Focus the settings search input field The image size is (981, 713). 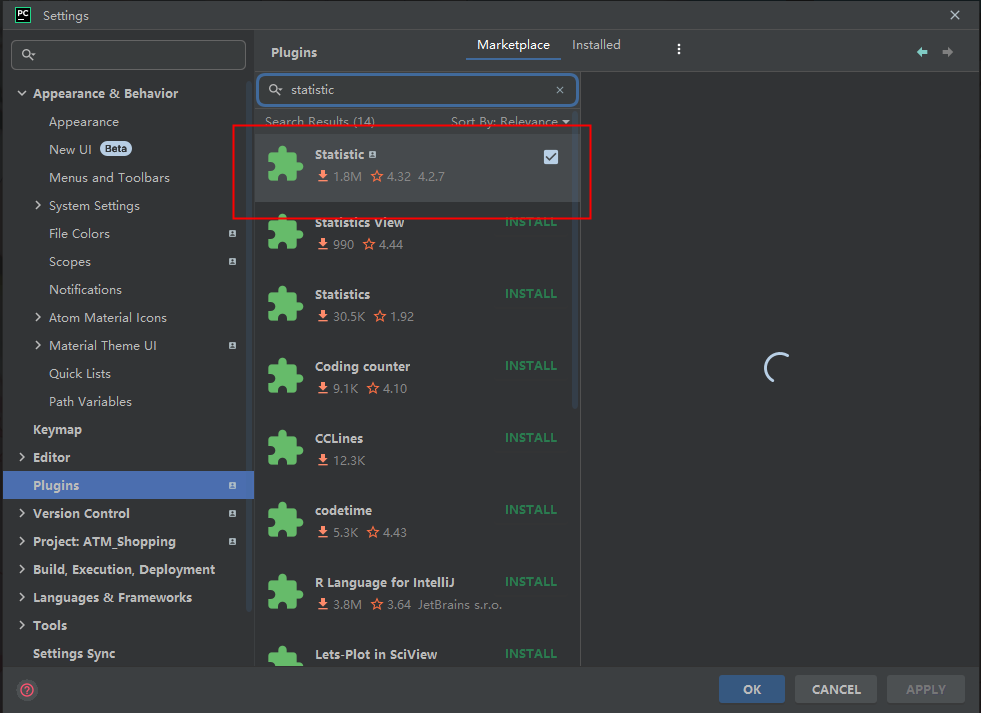128,55
